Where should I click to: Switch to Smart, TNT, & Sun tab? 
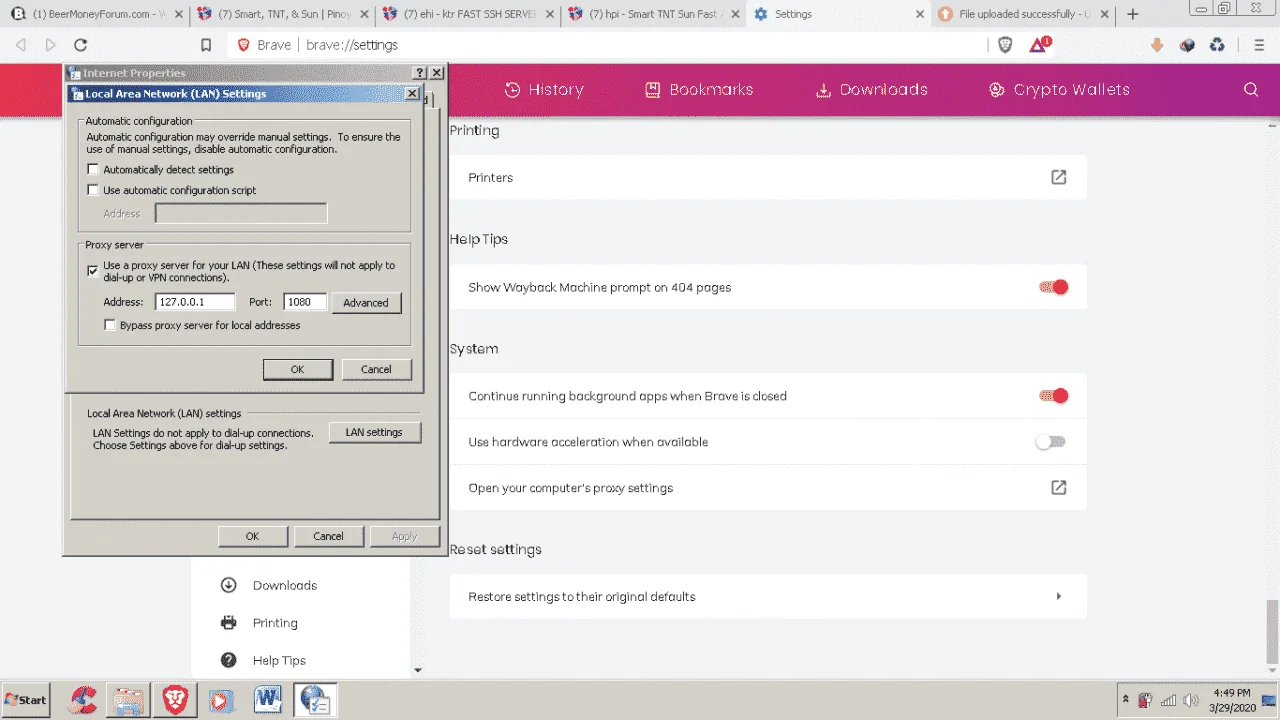click(x=282, y=14)
